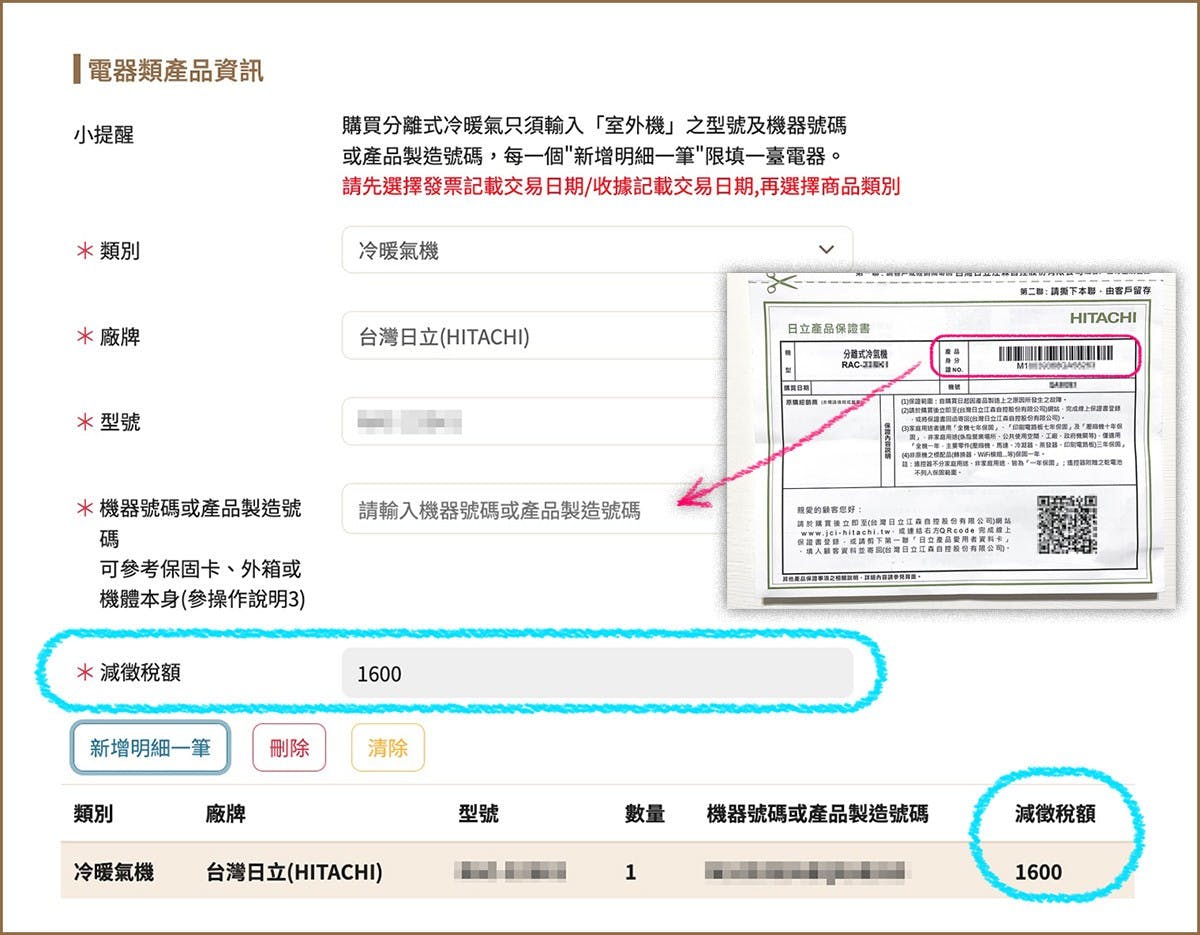Click the 數量 column header in the table
The width and height of the screenshot is (1200, 935).
[645, 813]
